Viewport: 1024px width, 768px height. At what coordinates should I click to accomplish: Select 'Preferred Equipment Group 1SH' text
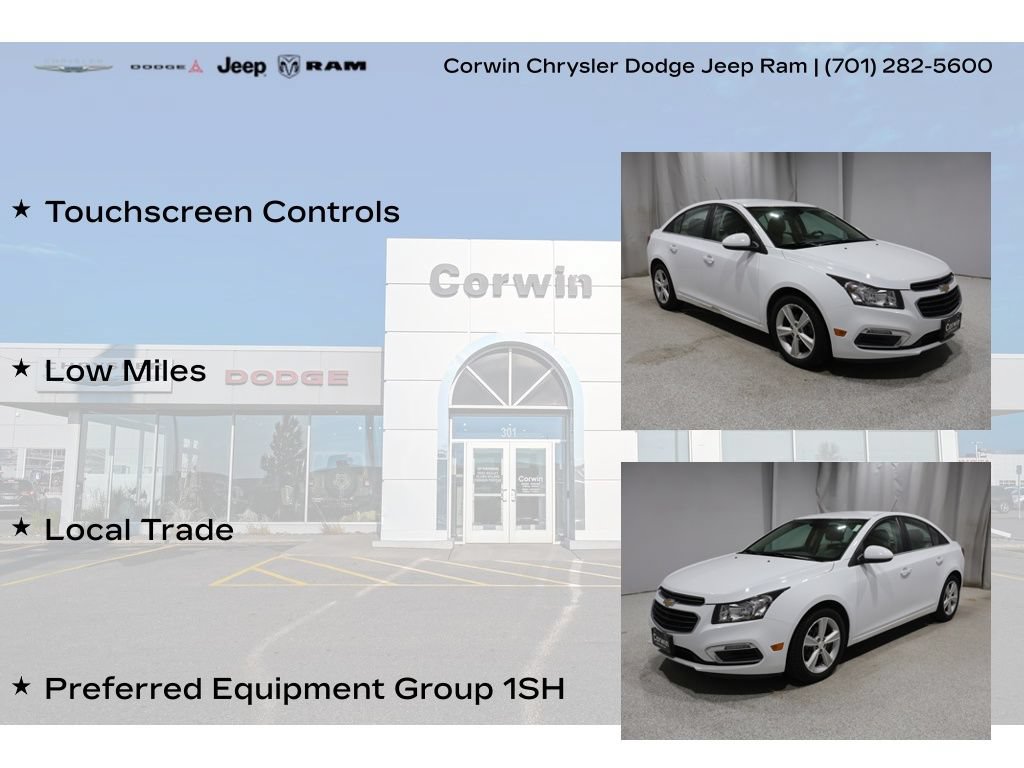(304, 689)
